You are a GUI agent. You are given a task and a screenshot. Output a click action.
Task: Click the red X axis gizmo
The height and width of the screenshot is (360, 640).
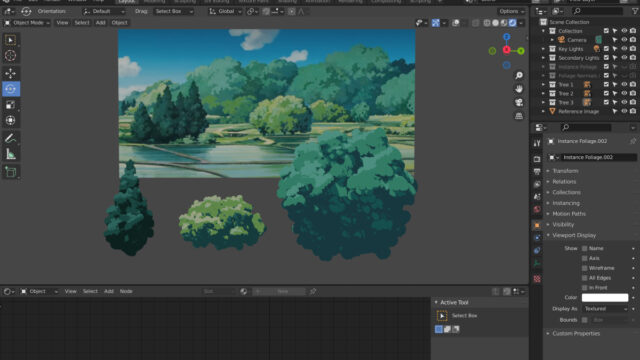pyautogui.click(x=507, y=50)
